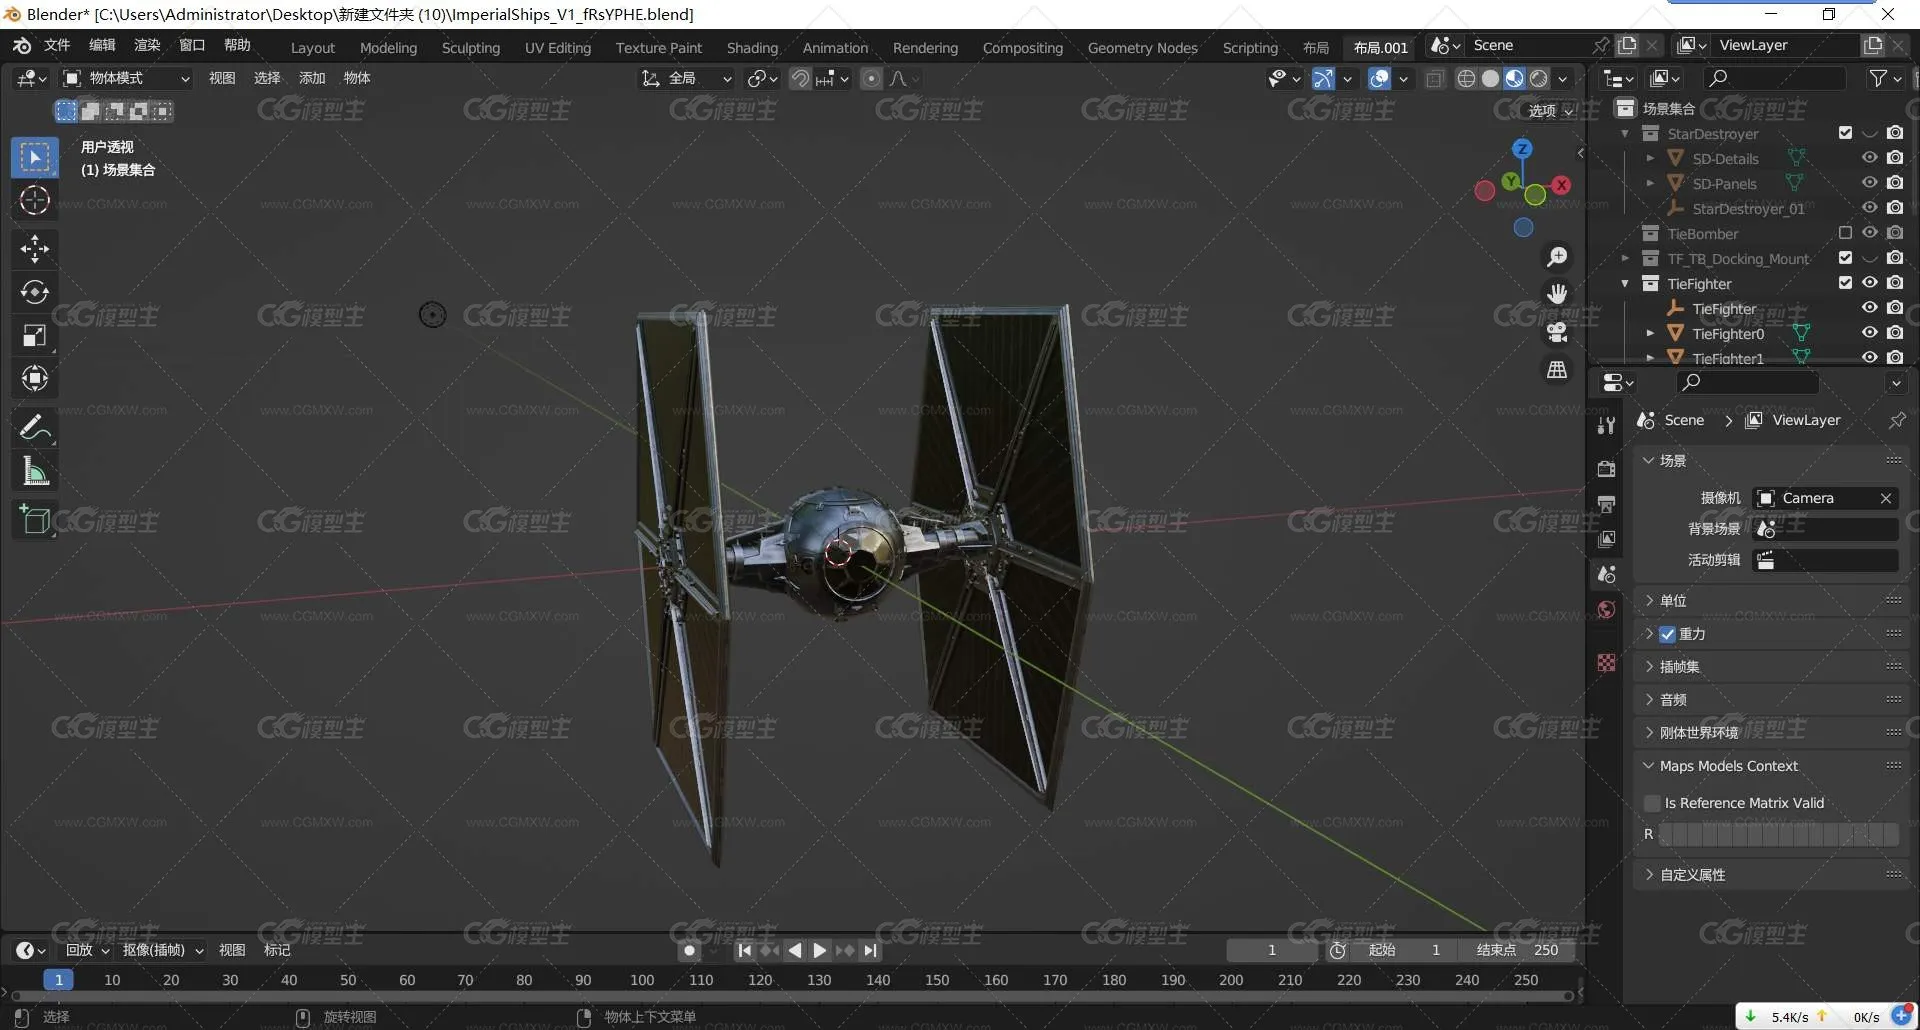
Task: Open the View Layer properties tab
Action: pos(1607,539)
